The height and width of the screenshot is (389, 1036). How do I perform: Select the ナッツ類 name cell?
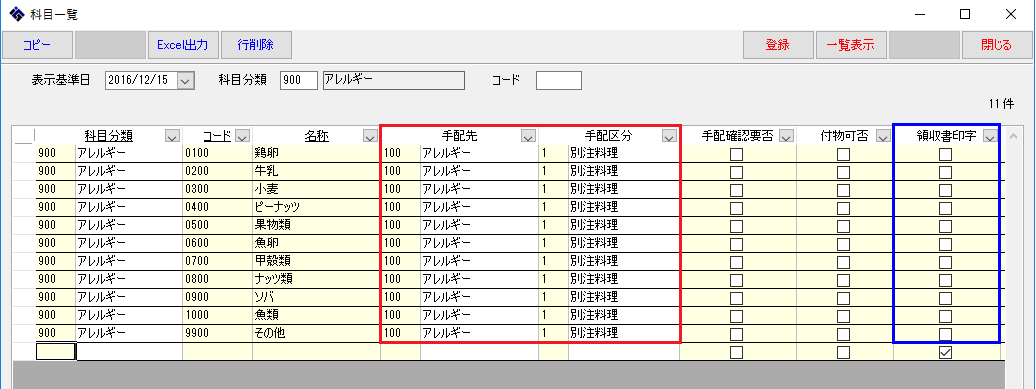pos(316,279)
